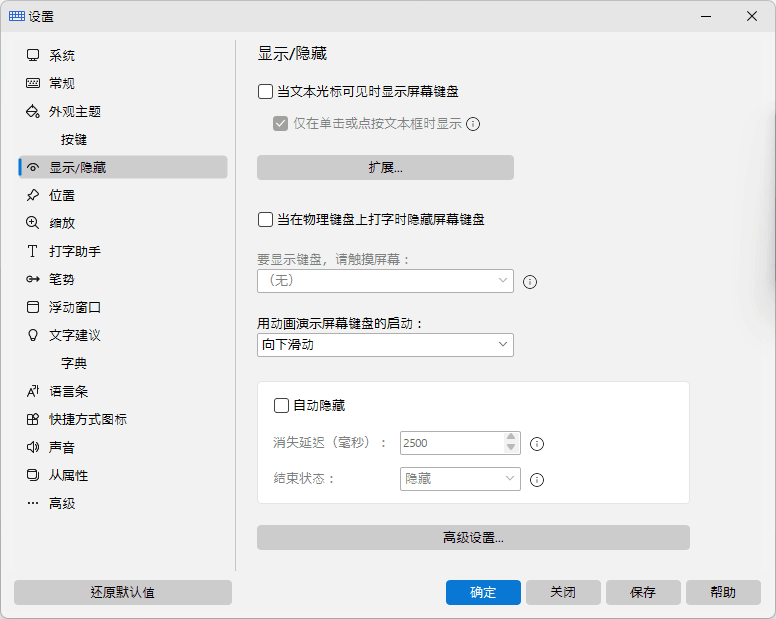This screenshot has width=776, height=619.
Task: Enable 当文本光标可见时显示屏幕键盘 checkbox
Action: 265,92
